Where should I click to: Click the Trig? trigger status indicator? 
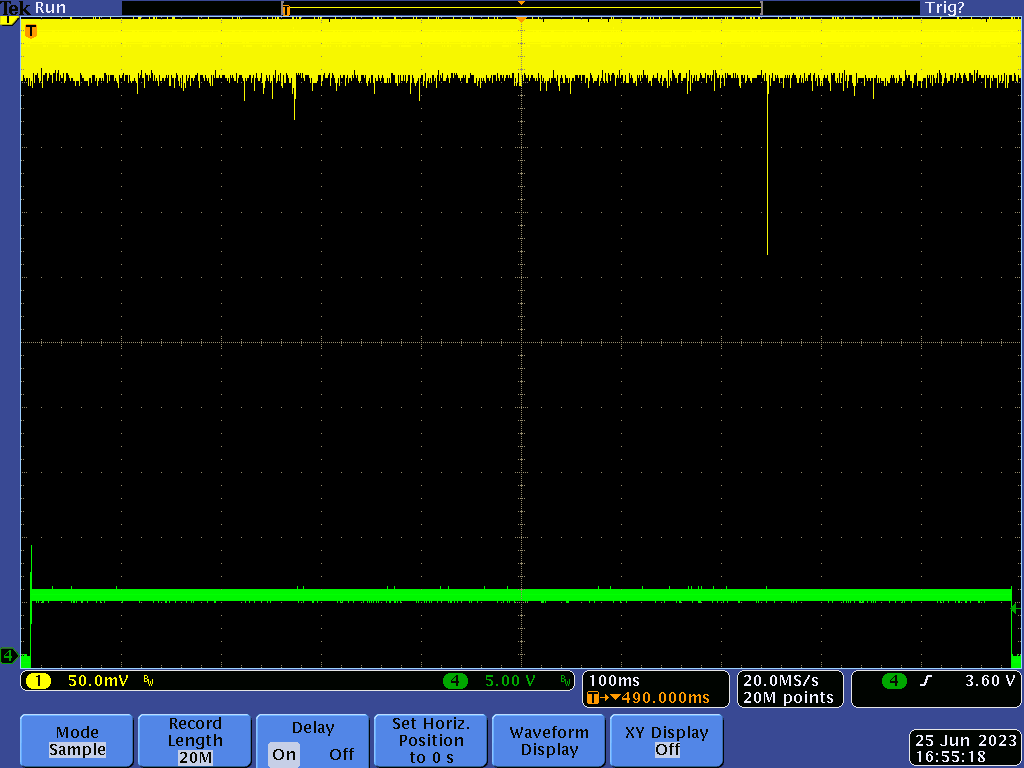tap(945, 7)
